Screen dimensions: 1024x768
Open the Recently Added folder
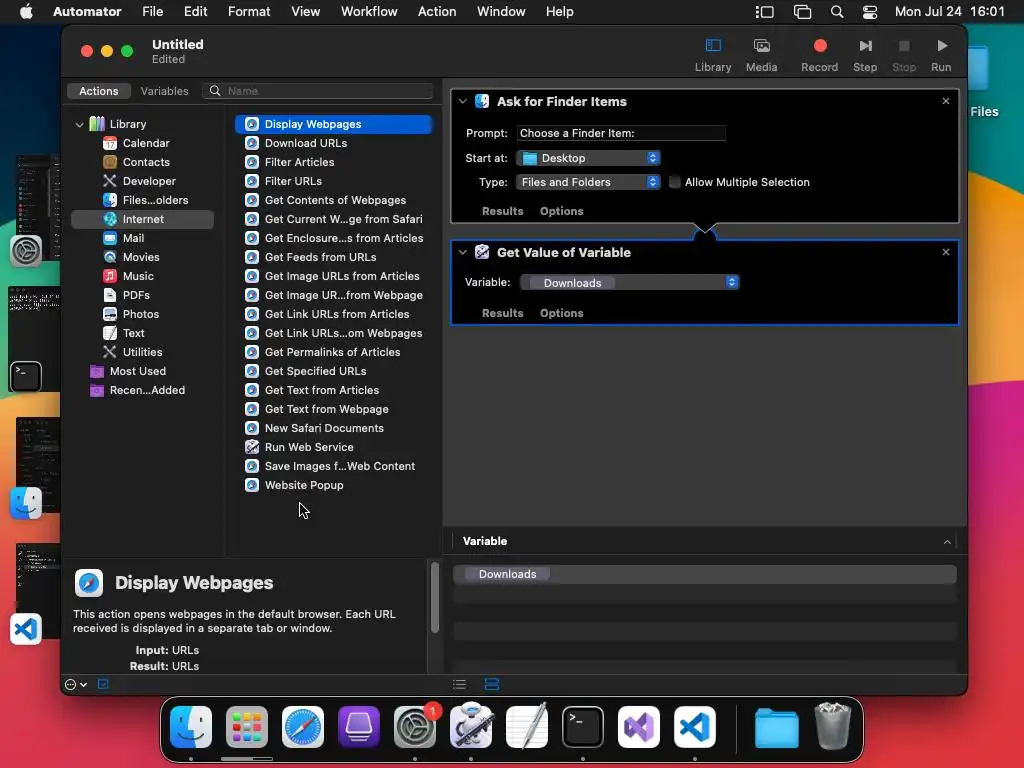(x=147, y=390)
